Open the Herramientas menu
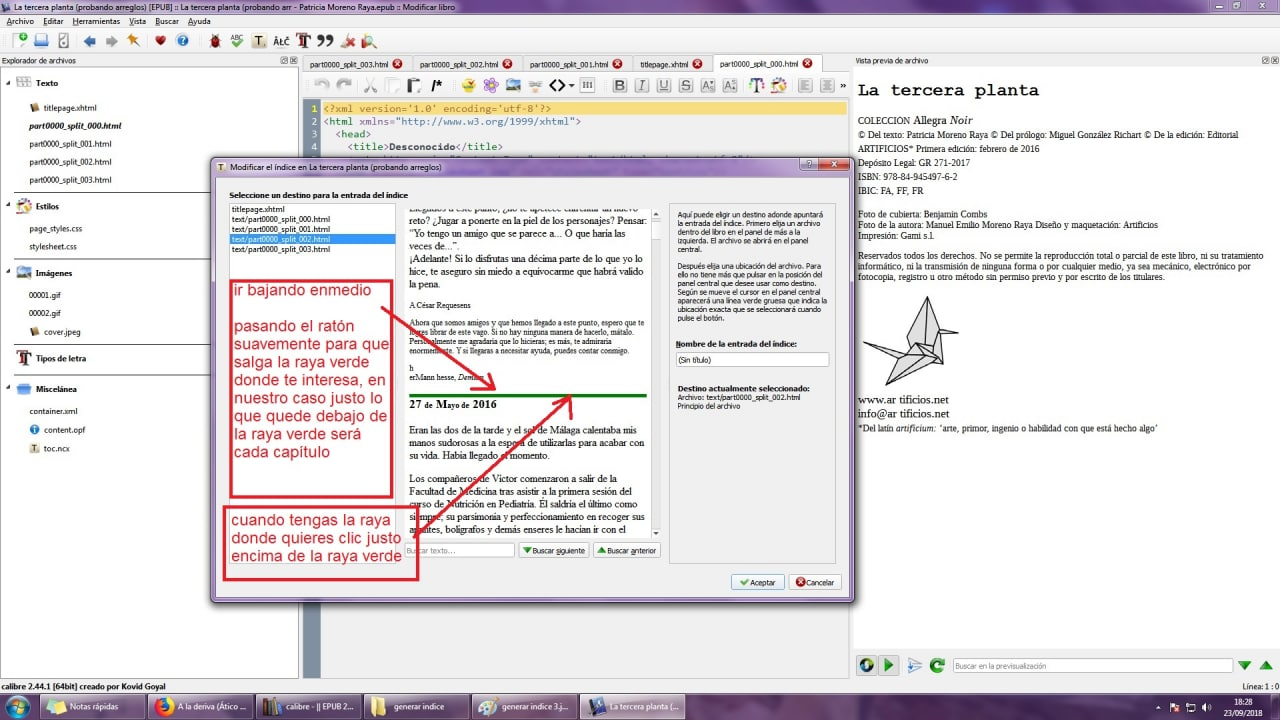 point(96,21)
